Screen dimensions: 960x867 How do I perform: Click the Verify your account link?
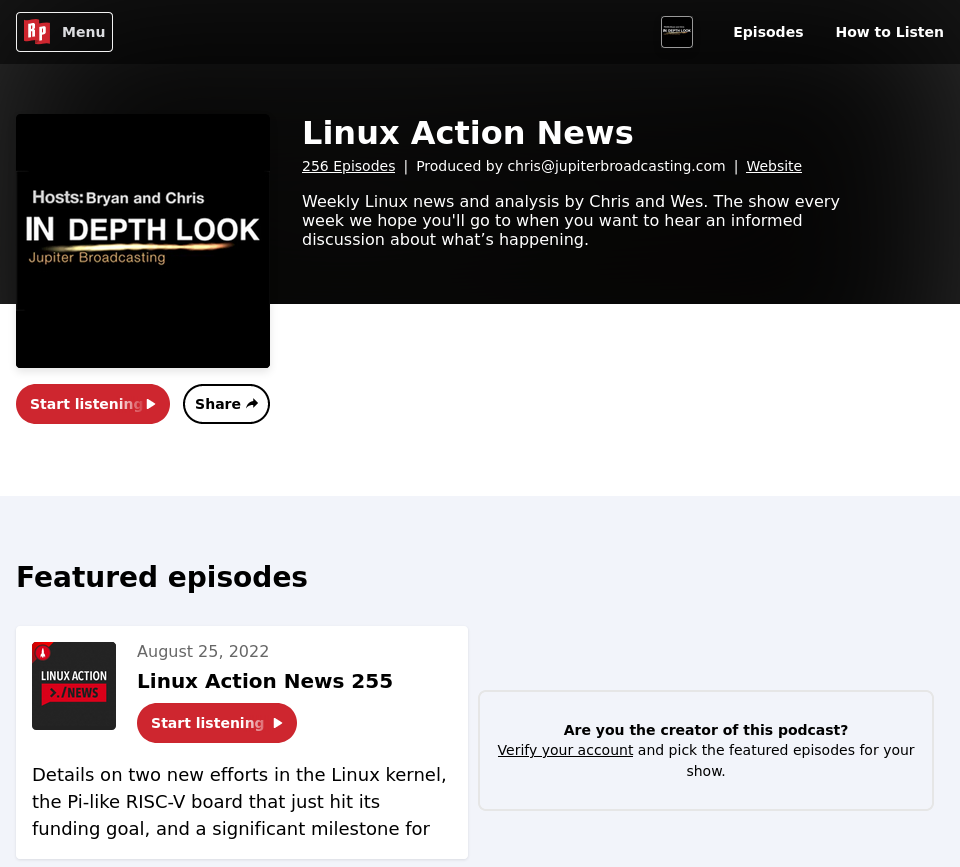(x=565, y=750)
